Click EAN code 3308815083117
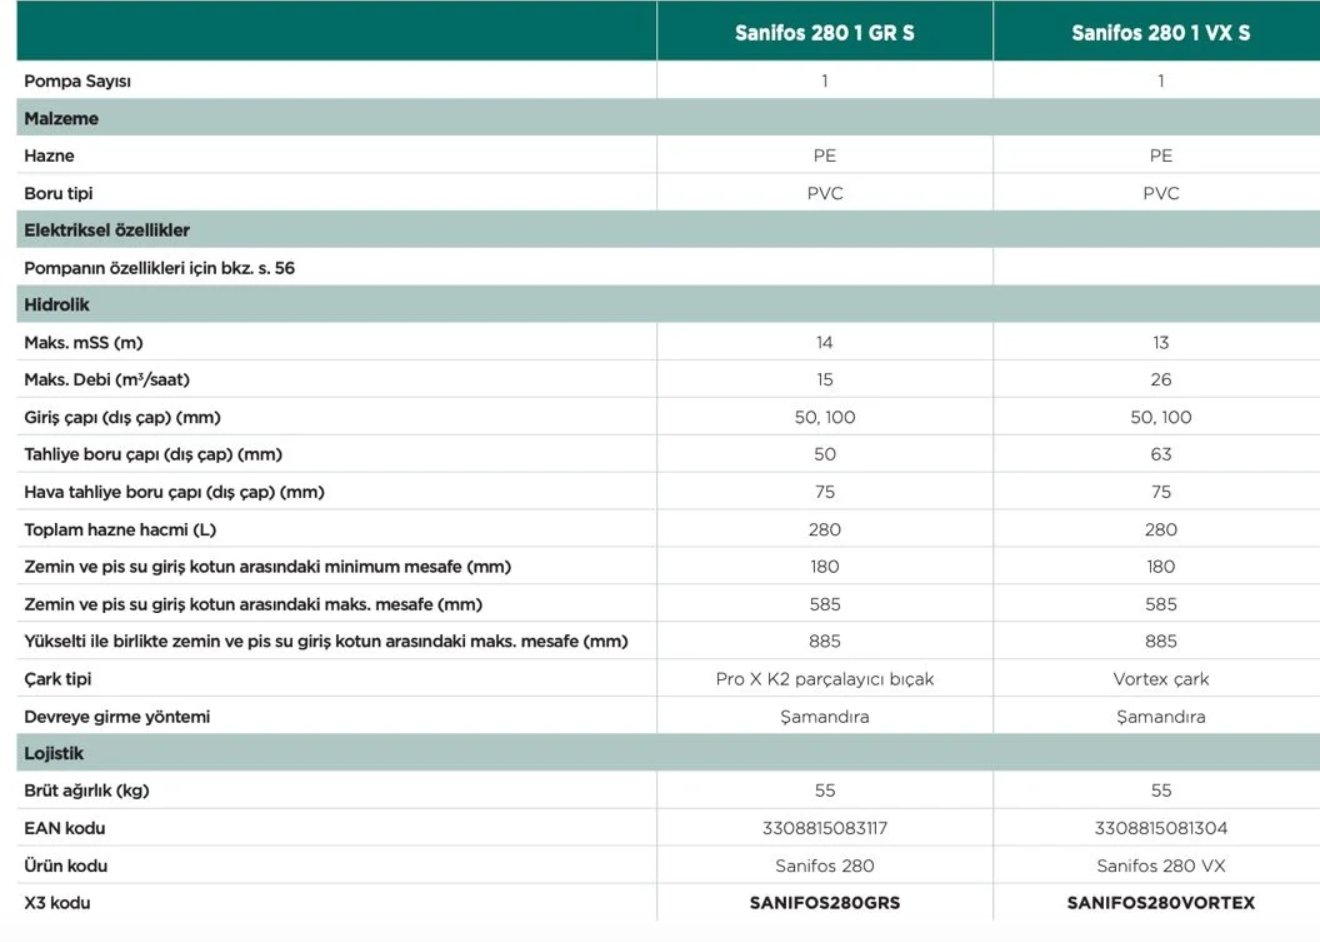 (824, 828)
